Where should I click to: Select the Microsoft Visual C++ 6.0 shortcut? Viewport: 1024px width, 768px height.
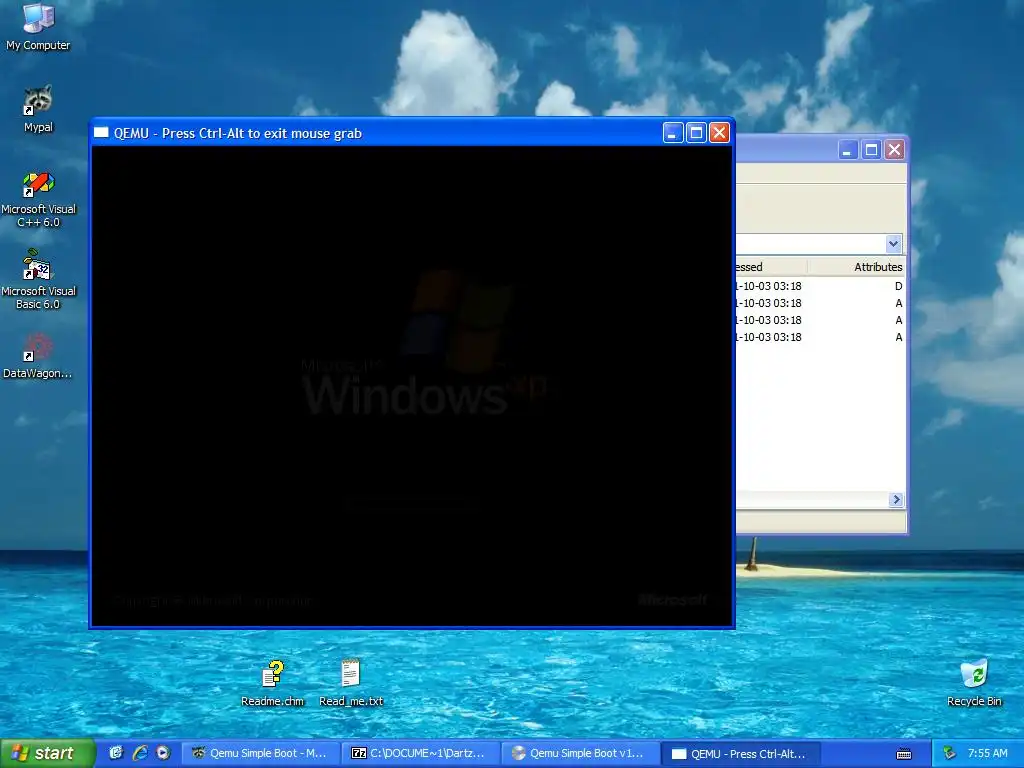pyautogui.click(x=38, y=199)
